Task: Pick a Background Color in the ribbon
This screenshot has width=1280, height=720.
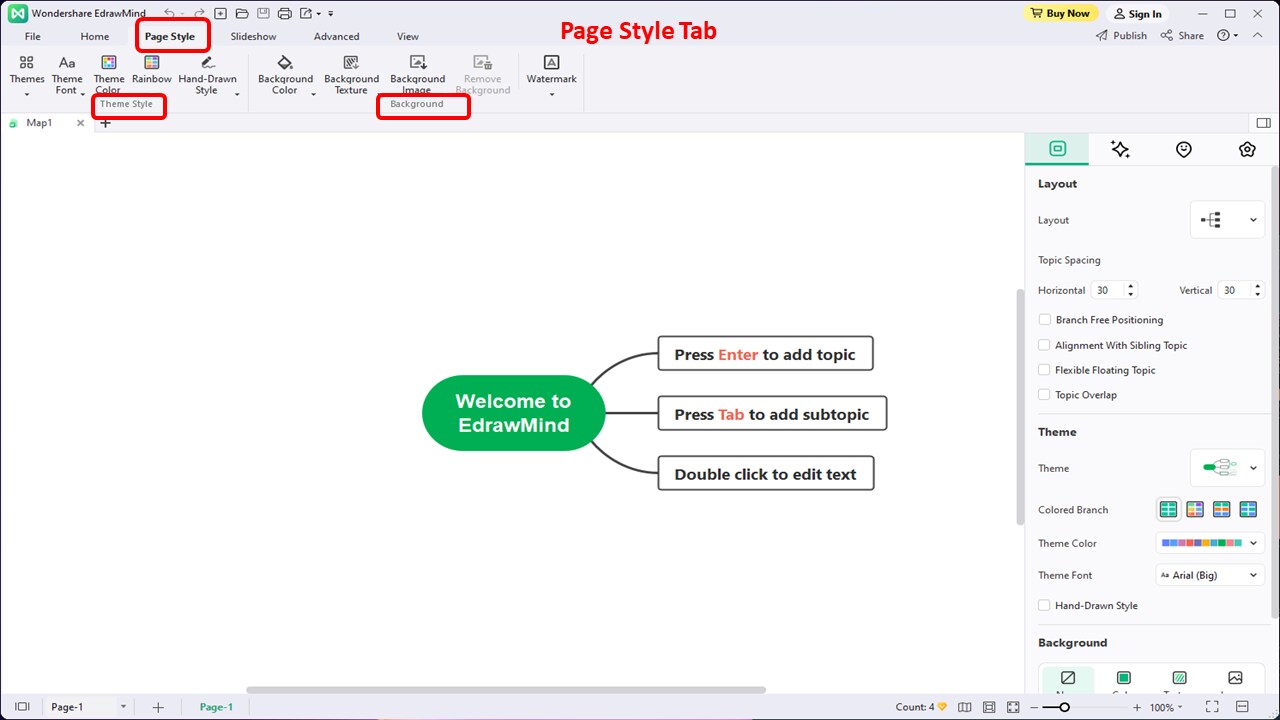Action: click(x=285, y=73)
